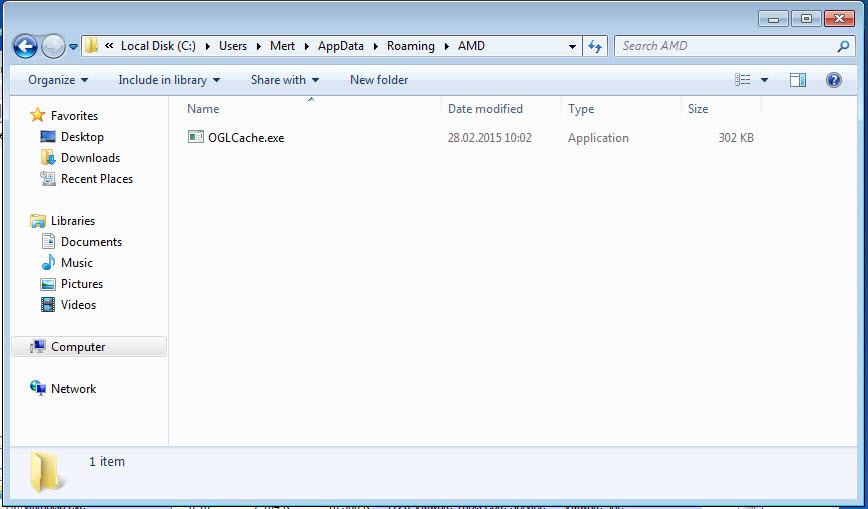Open the Downloads folder in Favorites
Screen dimensions: 868x509
(90, 158)
